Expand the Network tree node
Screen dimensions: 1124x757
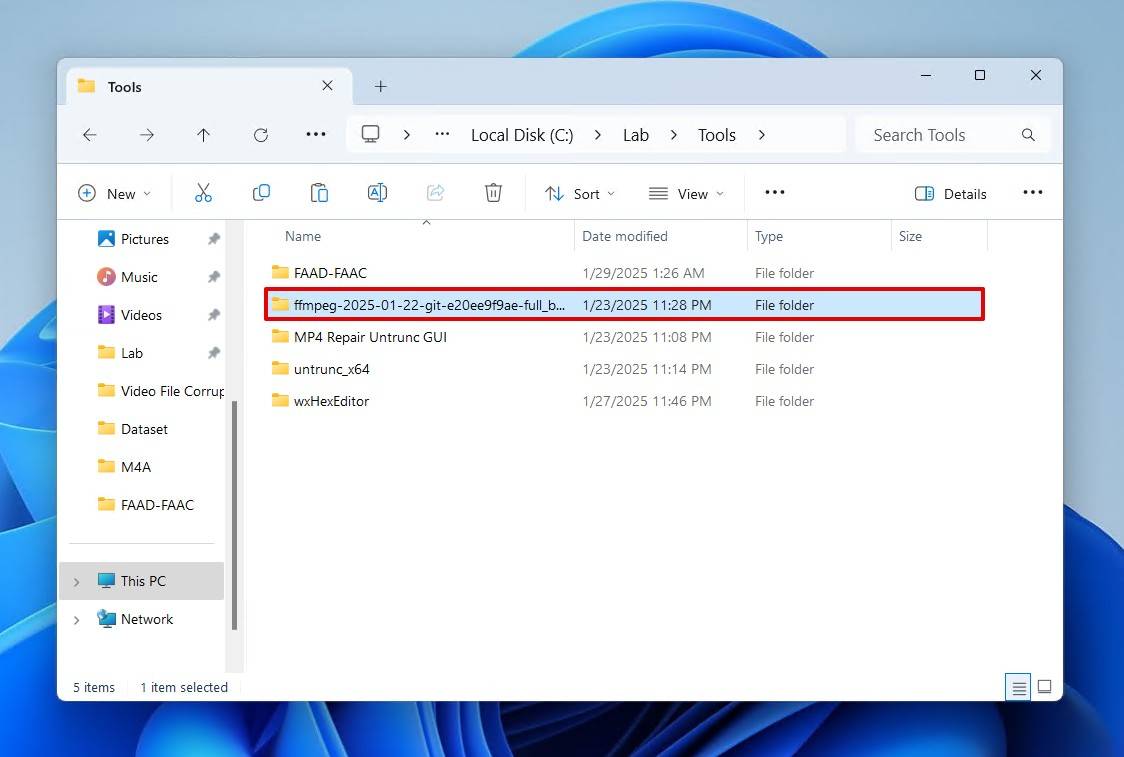[x=76, y=620]
